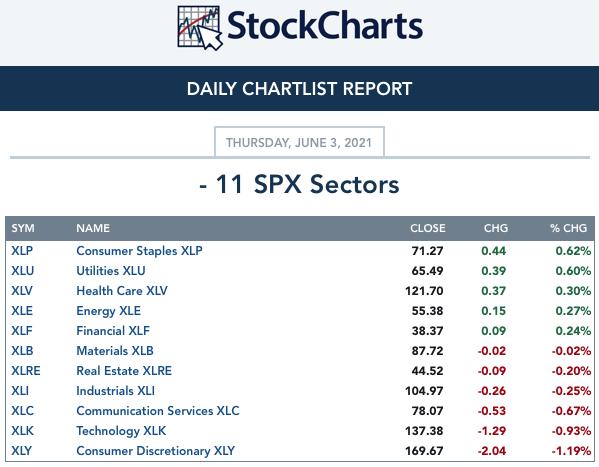Click Technology XLK name link

tap(121, 431)
